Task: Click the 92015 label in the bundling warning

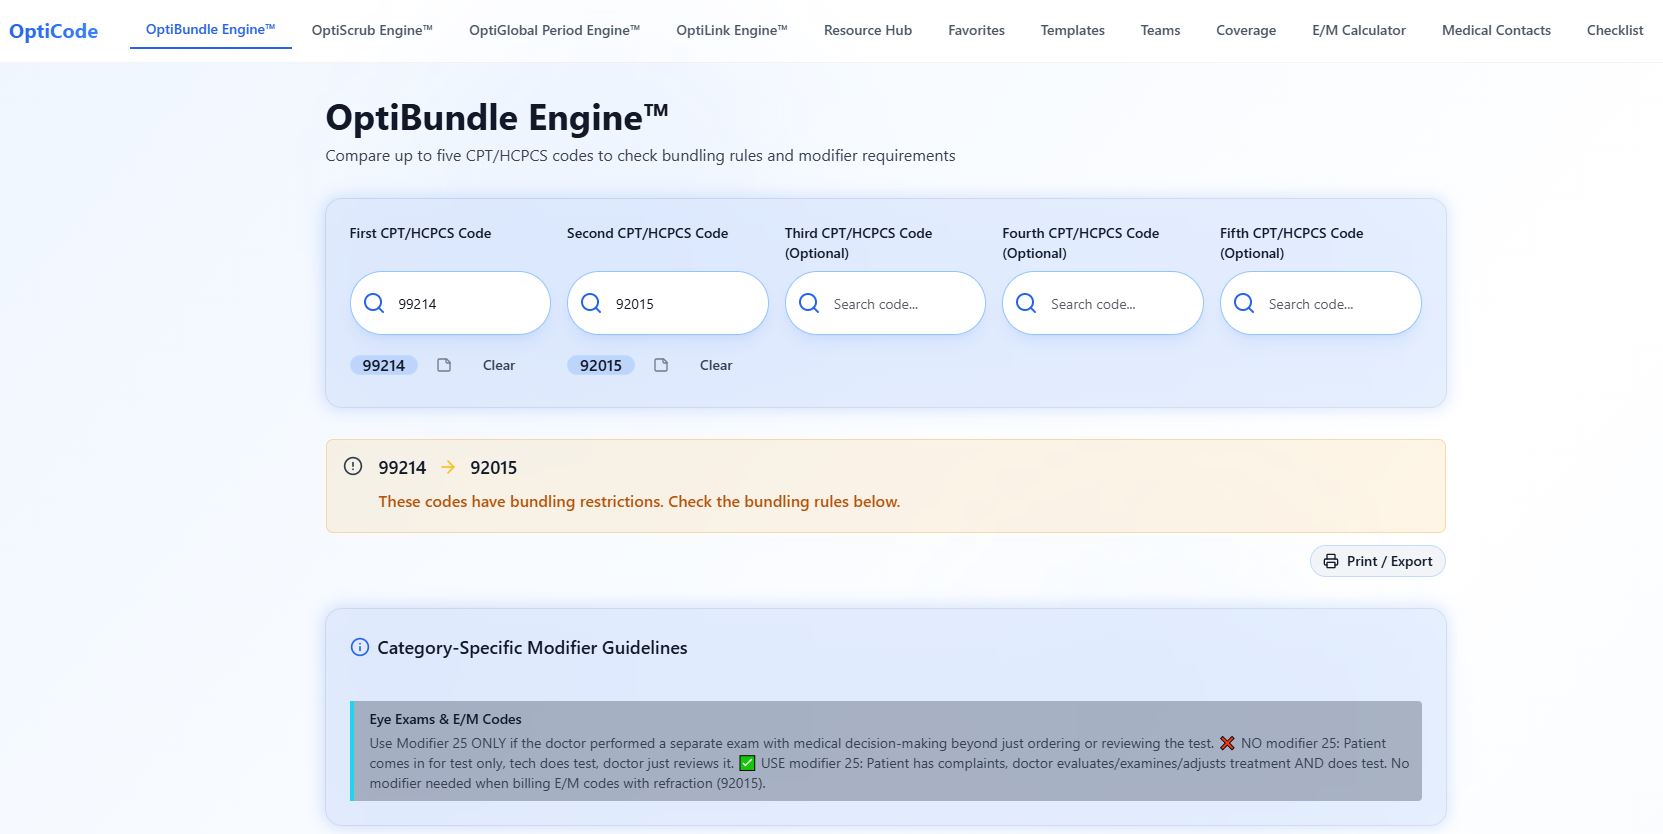Action: 494,467
